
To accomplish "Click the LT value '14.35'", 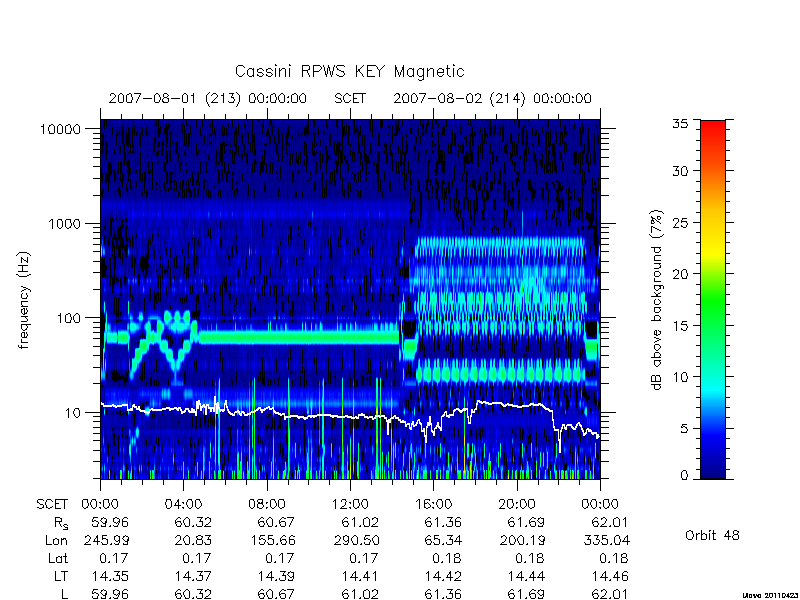I will pyautogui.click(x=110, y=576).
